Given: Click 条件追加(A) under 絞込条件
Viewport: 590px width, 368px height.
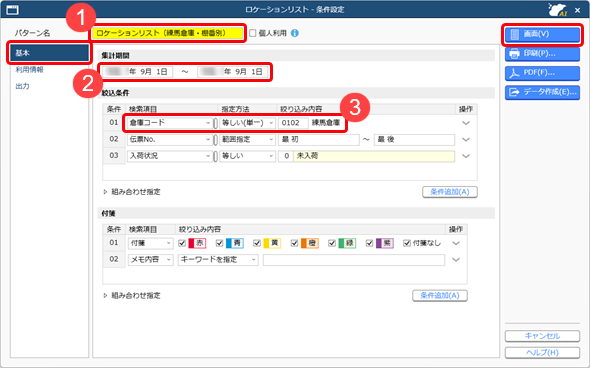Looking at the screenshot, I should coord(450,192).
